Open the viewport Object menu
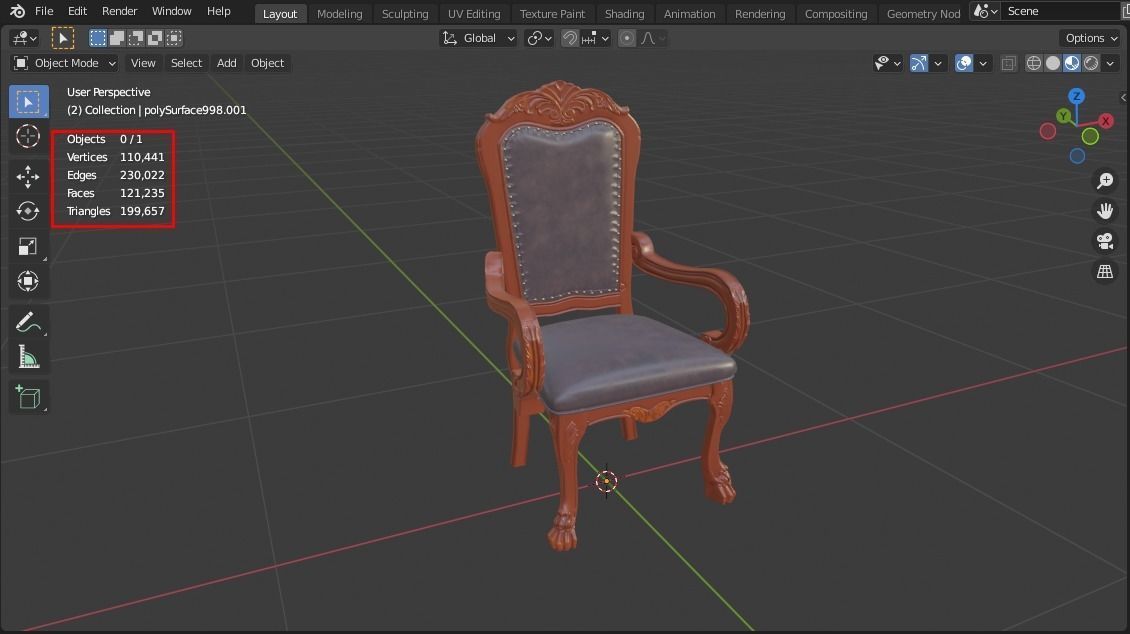Image resolution: width=1130 pixels, height=634 pixels. click(x=267, y=63)
